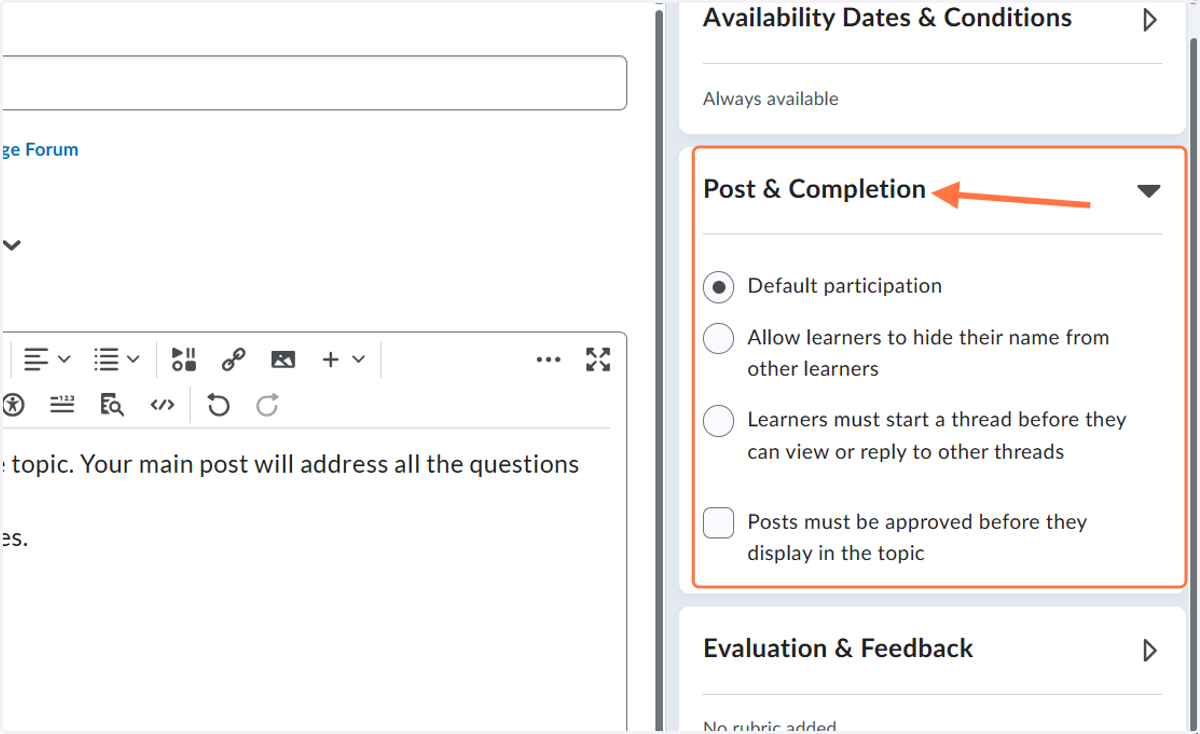The width and height of the screenshot is (1200, 734).
Task: Click the Post & Completion heading
Action: 815,189
